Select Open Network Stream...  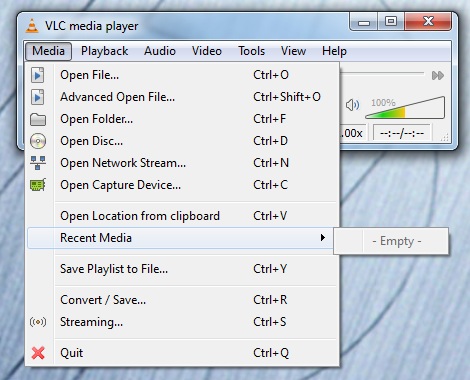pyautogui.click(x=182, y=163)
